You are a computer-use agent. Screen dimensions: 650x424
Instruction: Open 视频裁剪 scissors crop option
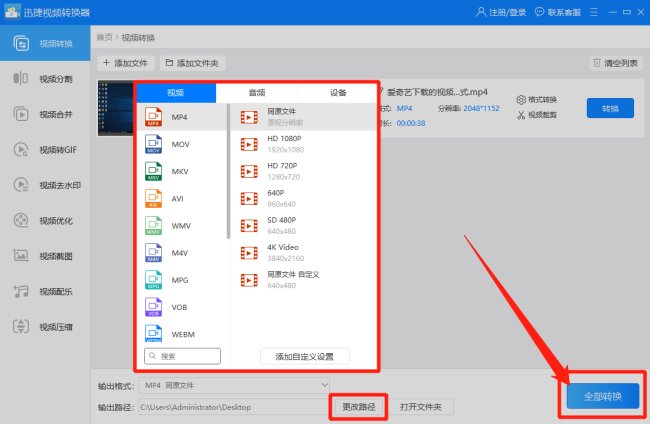point(536,115)
